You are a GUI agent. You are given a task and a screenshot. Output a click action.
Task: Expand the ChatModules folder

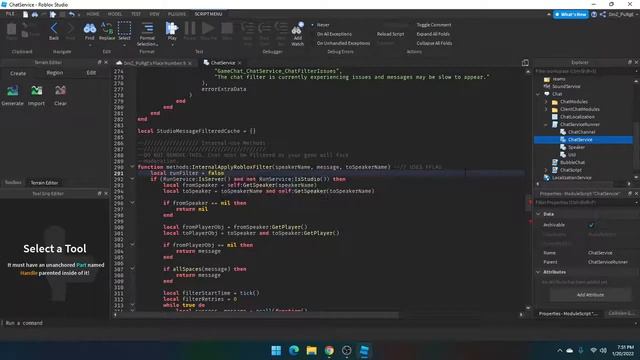[546, 102]
